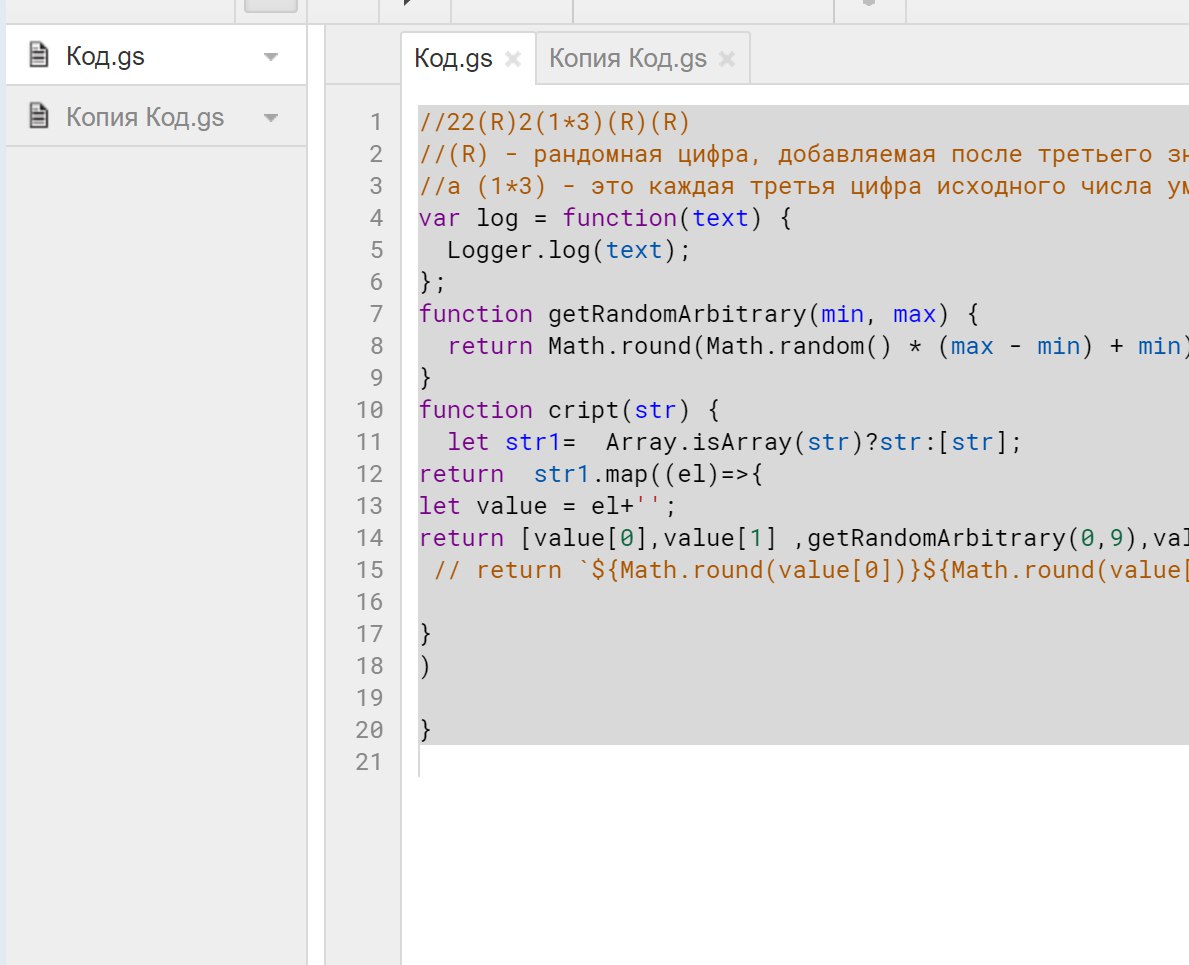Select line number 14 in the gutter
The width and height of the screenshot is (1189, 965).
(x=369, y=538)
